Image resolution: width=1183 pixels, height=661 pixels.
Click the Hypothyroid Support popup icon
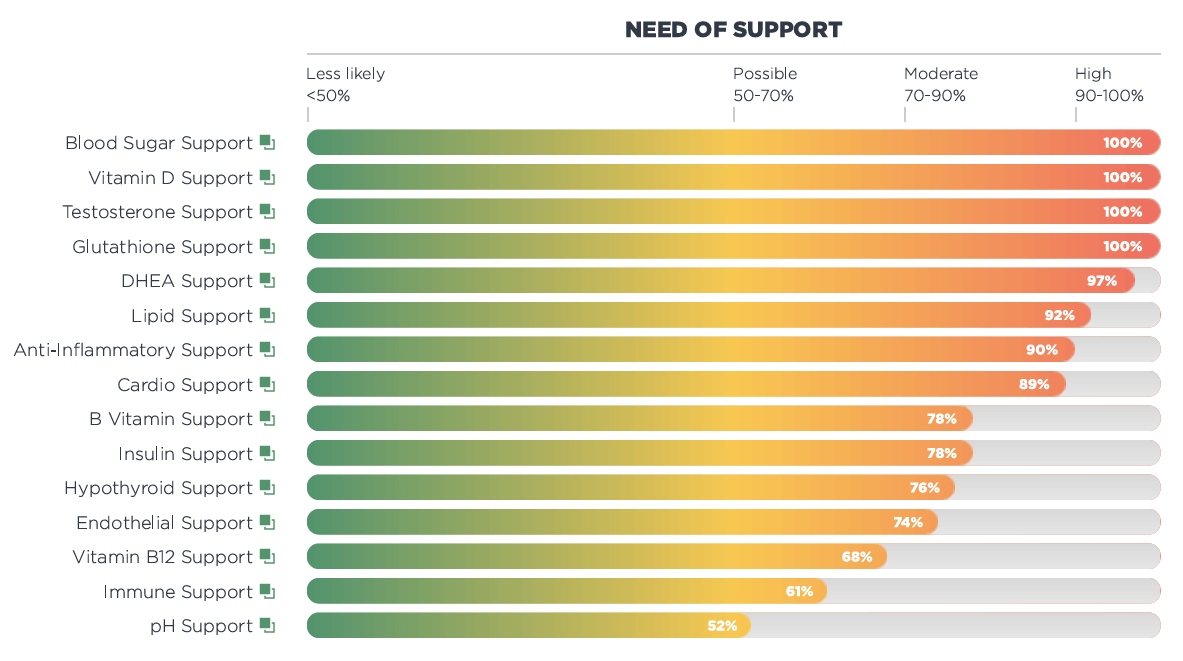pos(267,487)
